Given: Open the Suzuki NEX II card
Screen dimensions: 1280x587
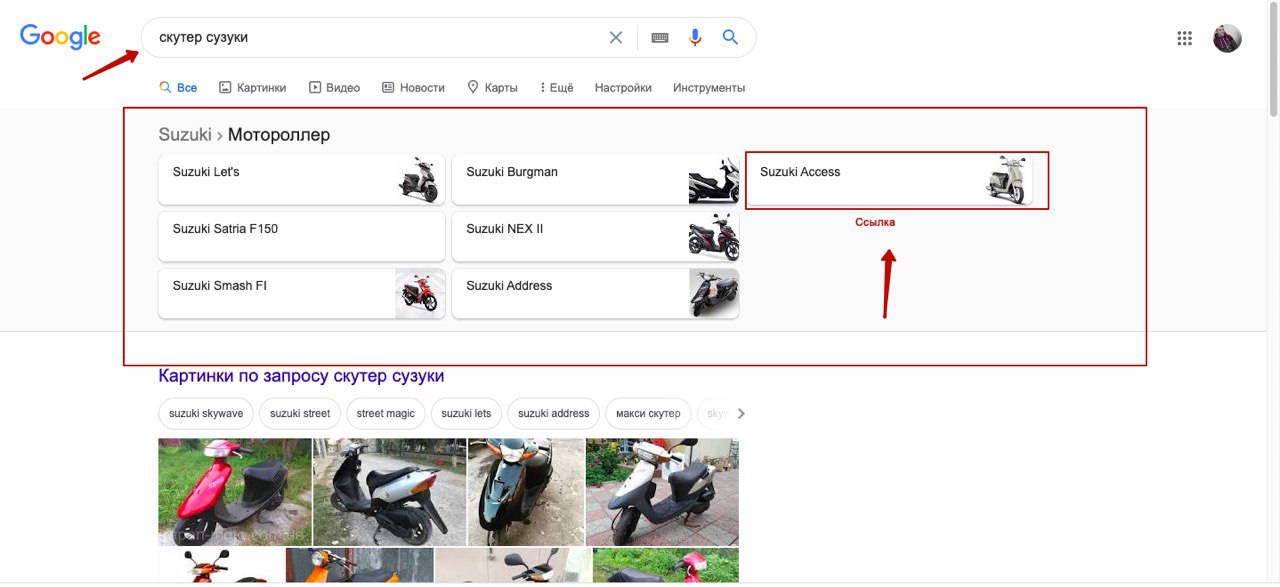Looking at the screenshot, I should tap(595, 236).
